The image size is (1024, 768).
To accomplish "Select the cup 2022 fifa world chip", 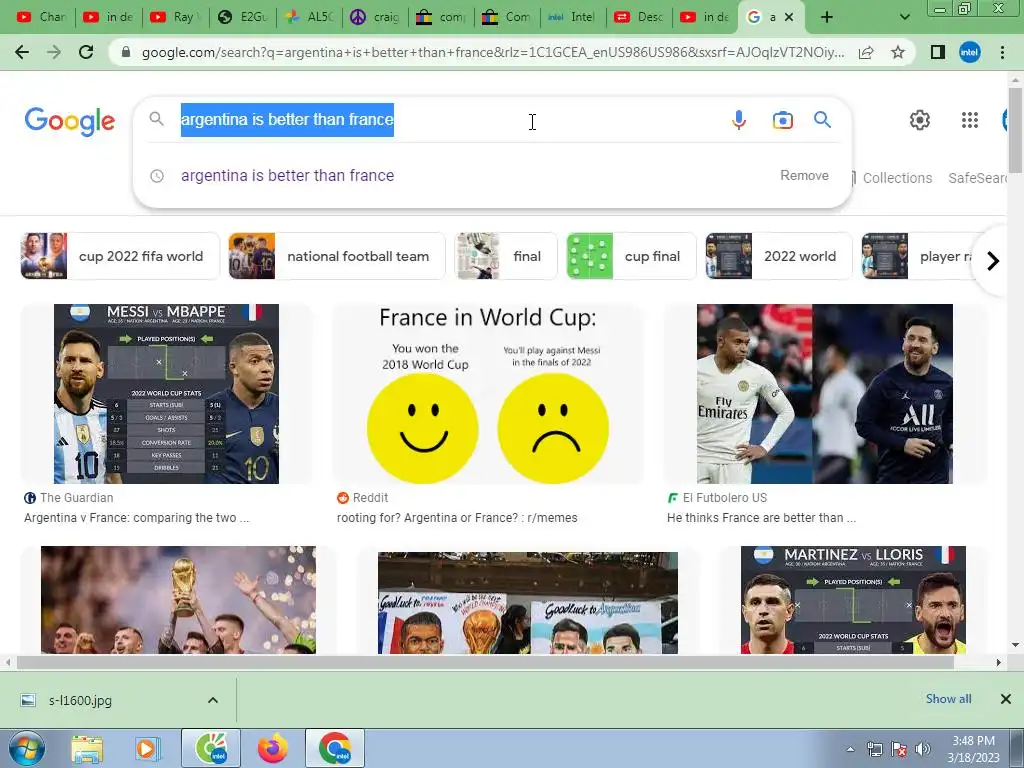I will (120, 256).
